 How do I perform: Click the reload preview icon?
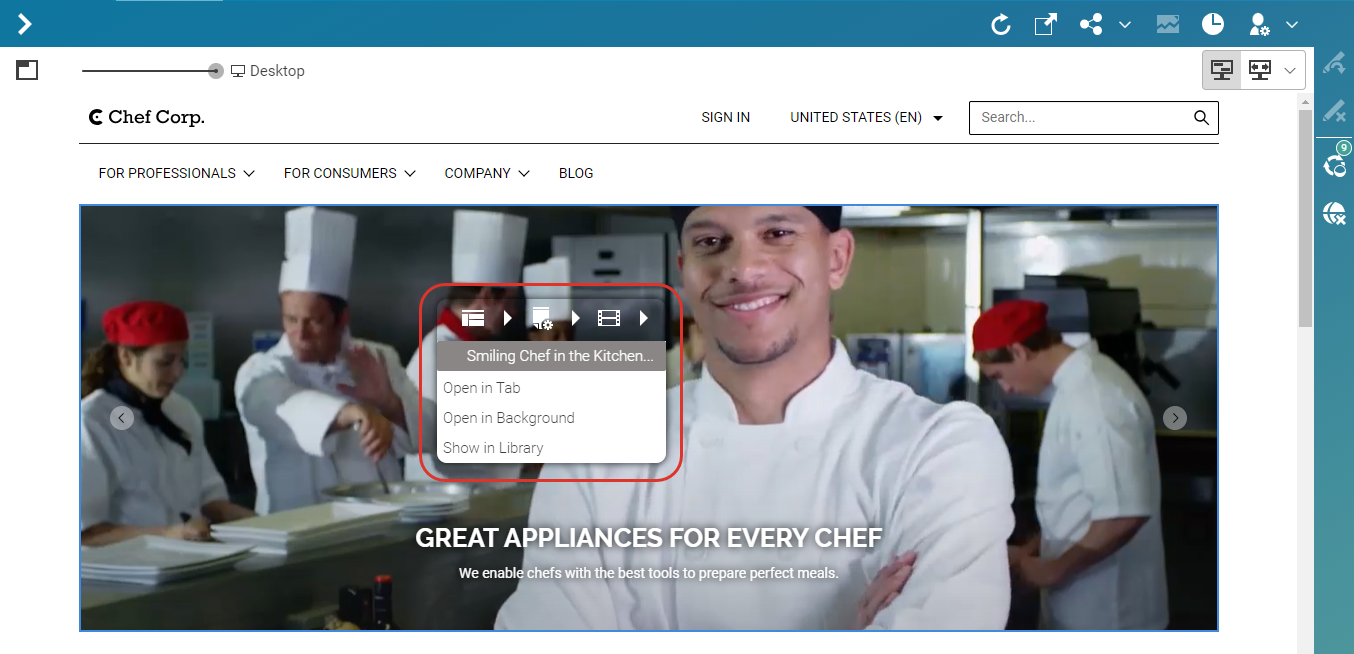(x=1000, y=25)
